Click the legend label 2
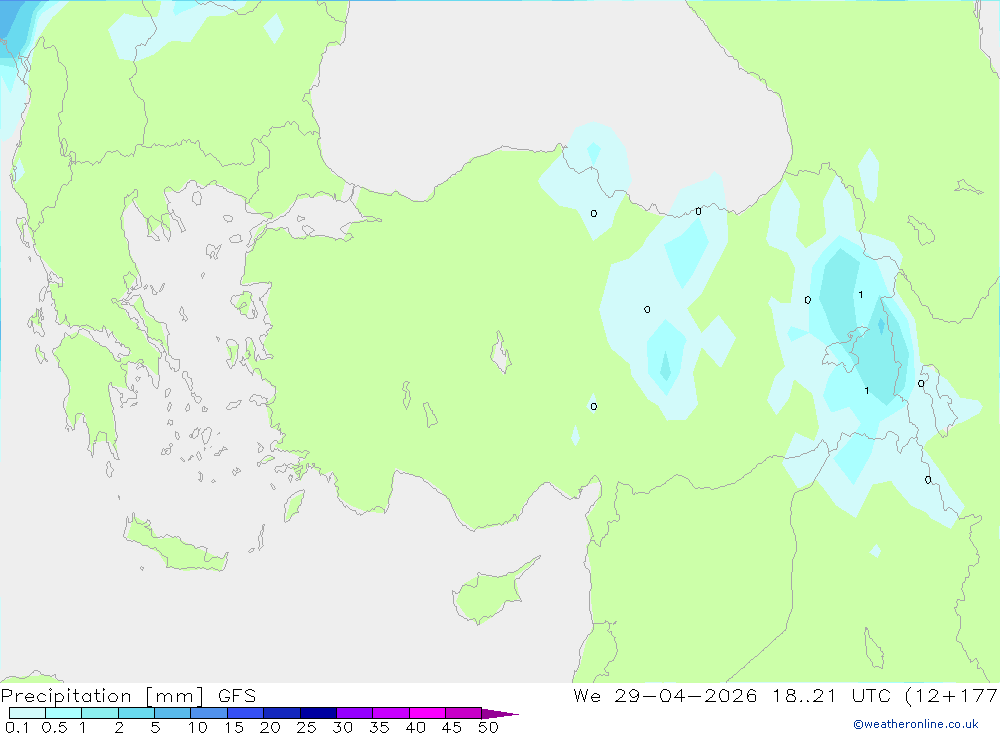This screenshot has width=1000, height=733. (x=119, y=727)
